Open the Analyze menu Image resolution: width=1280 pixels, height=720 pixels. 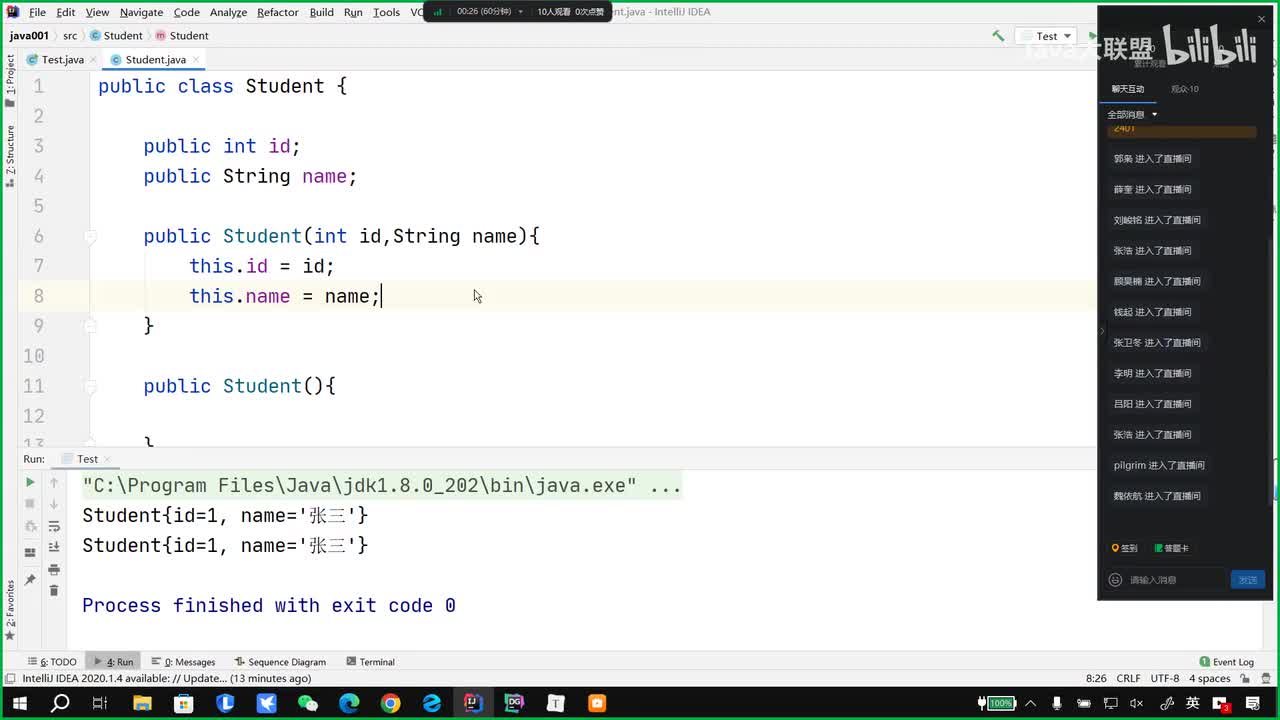pyautogui.click(x=228, y=12)
